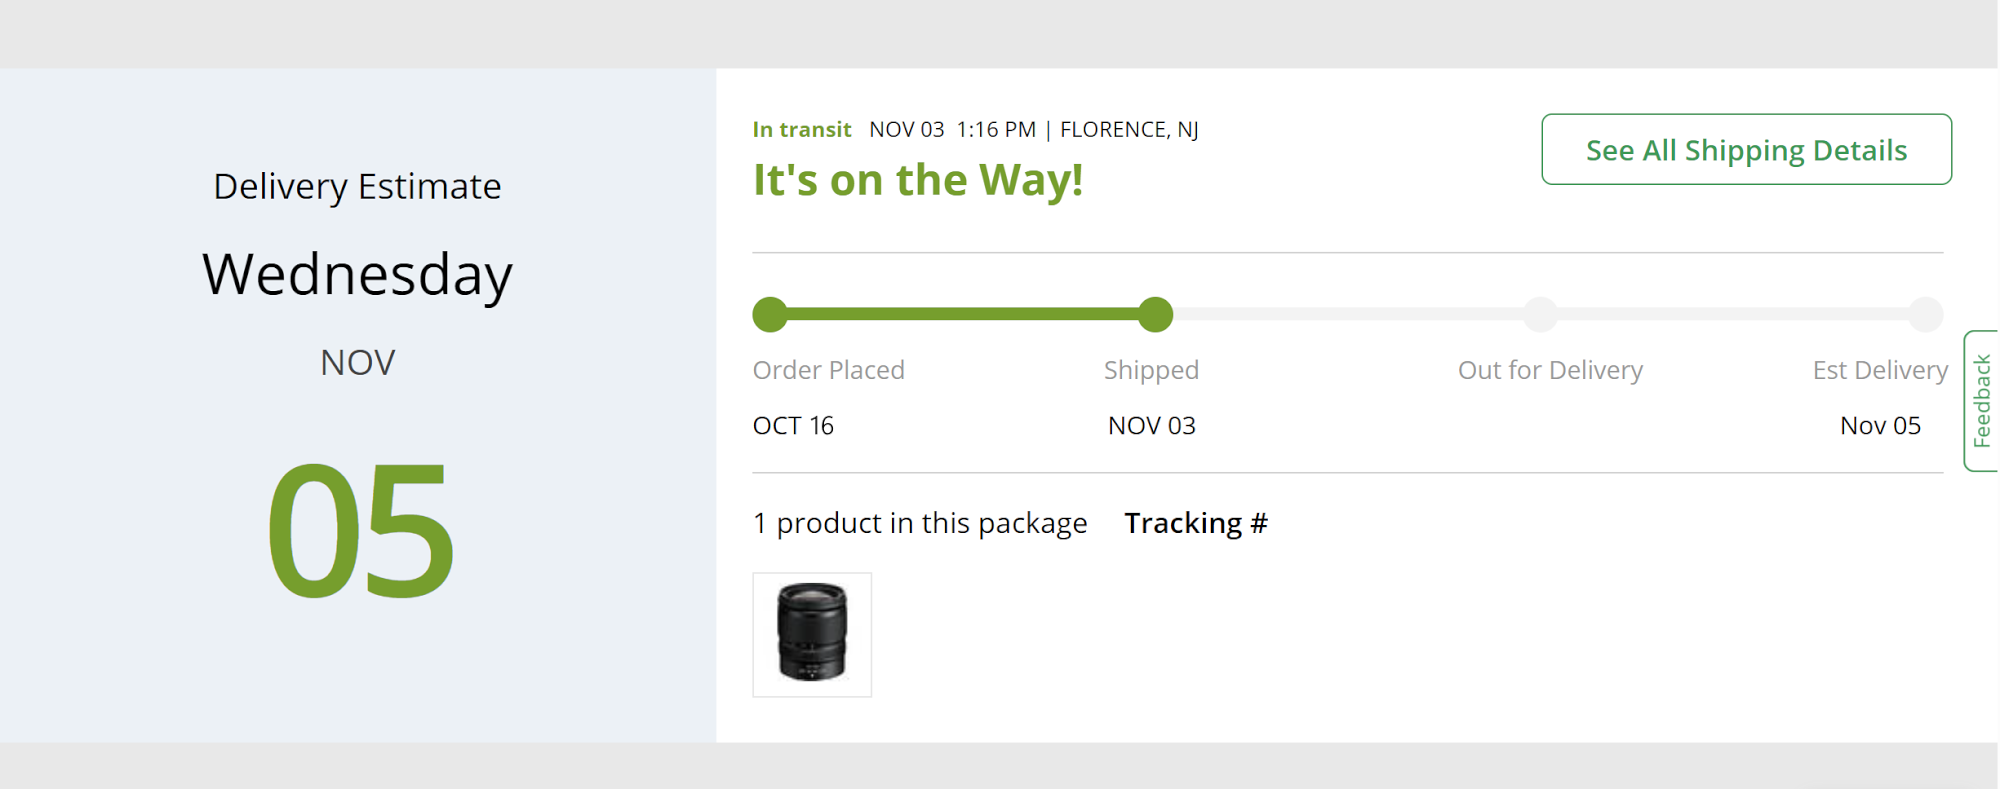
Task: Click the See All Shipping Details button
Action: (1746, 150)
